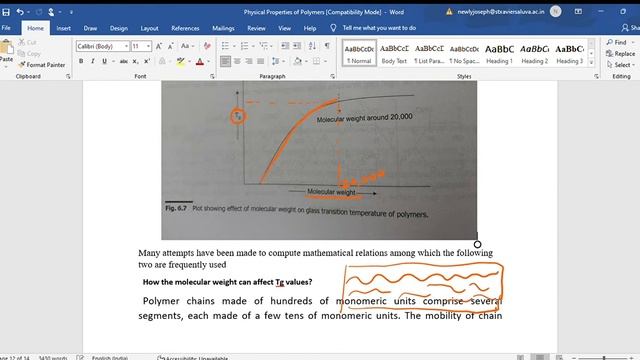Show paragraph marks pilcrow icon

pos(327,46)
